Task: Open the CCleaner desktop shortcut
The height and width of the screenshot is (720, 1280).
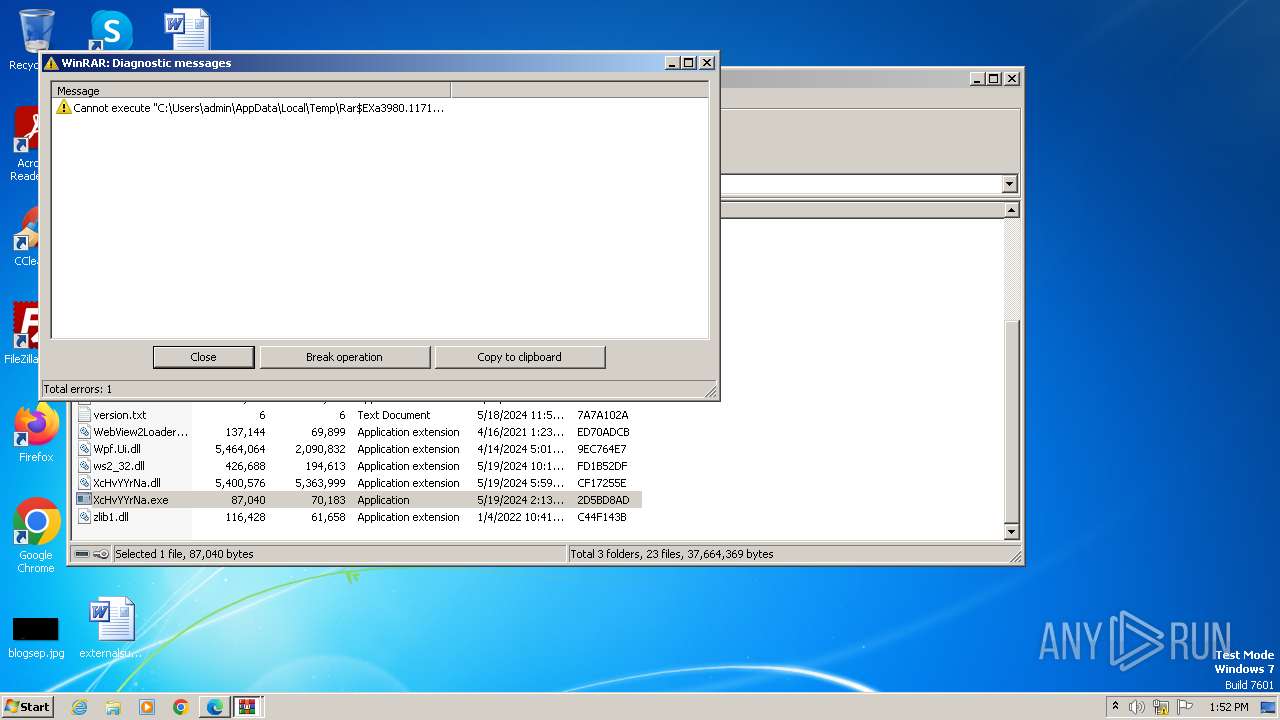Action: click(27, 238)
